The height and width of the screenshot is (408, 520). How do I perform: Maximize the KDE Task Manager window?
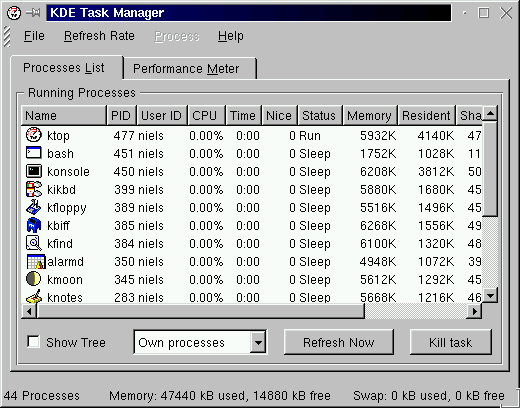tap(484, 13)
